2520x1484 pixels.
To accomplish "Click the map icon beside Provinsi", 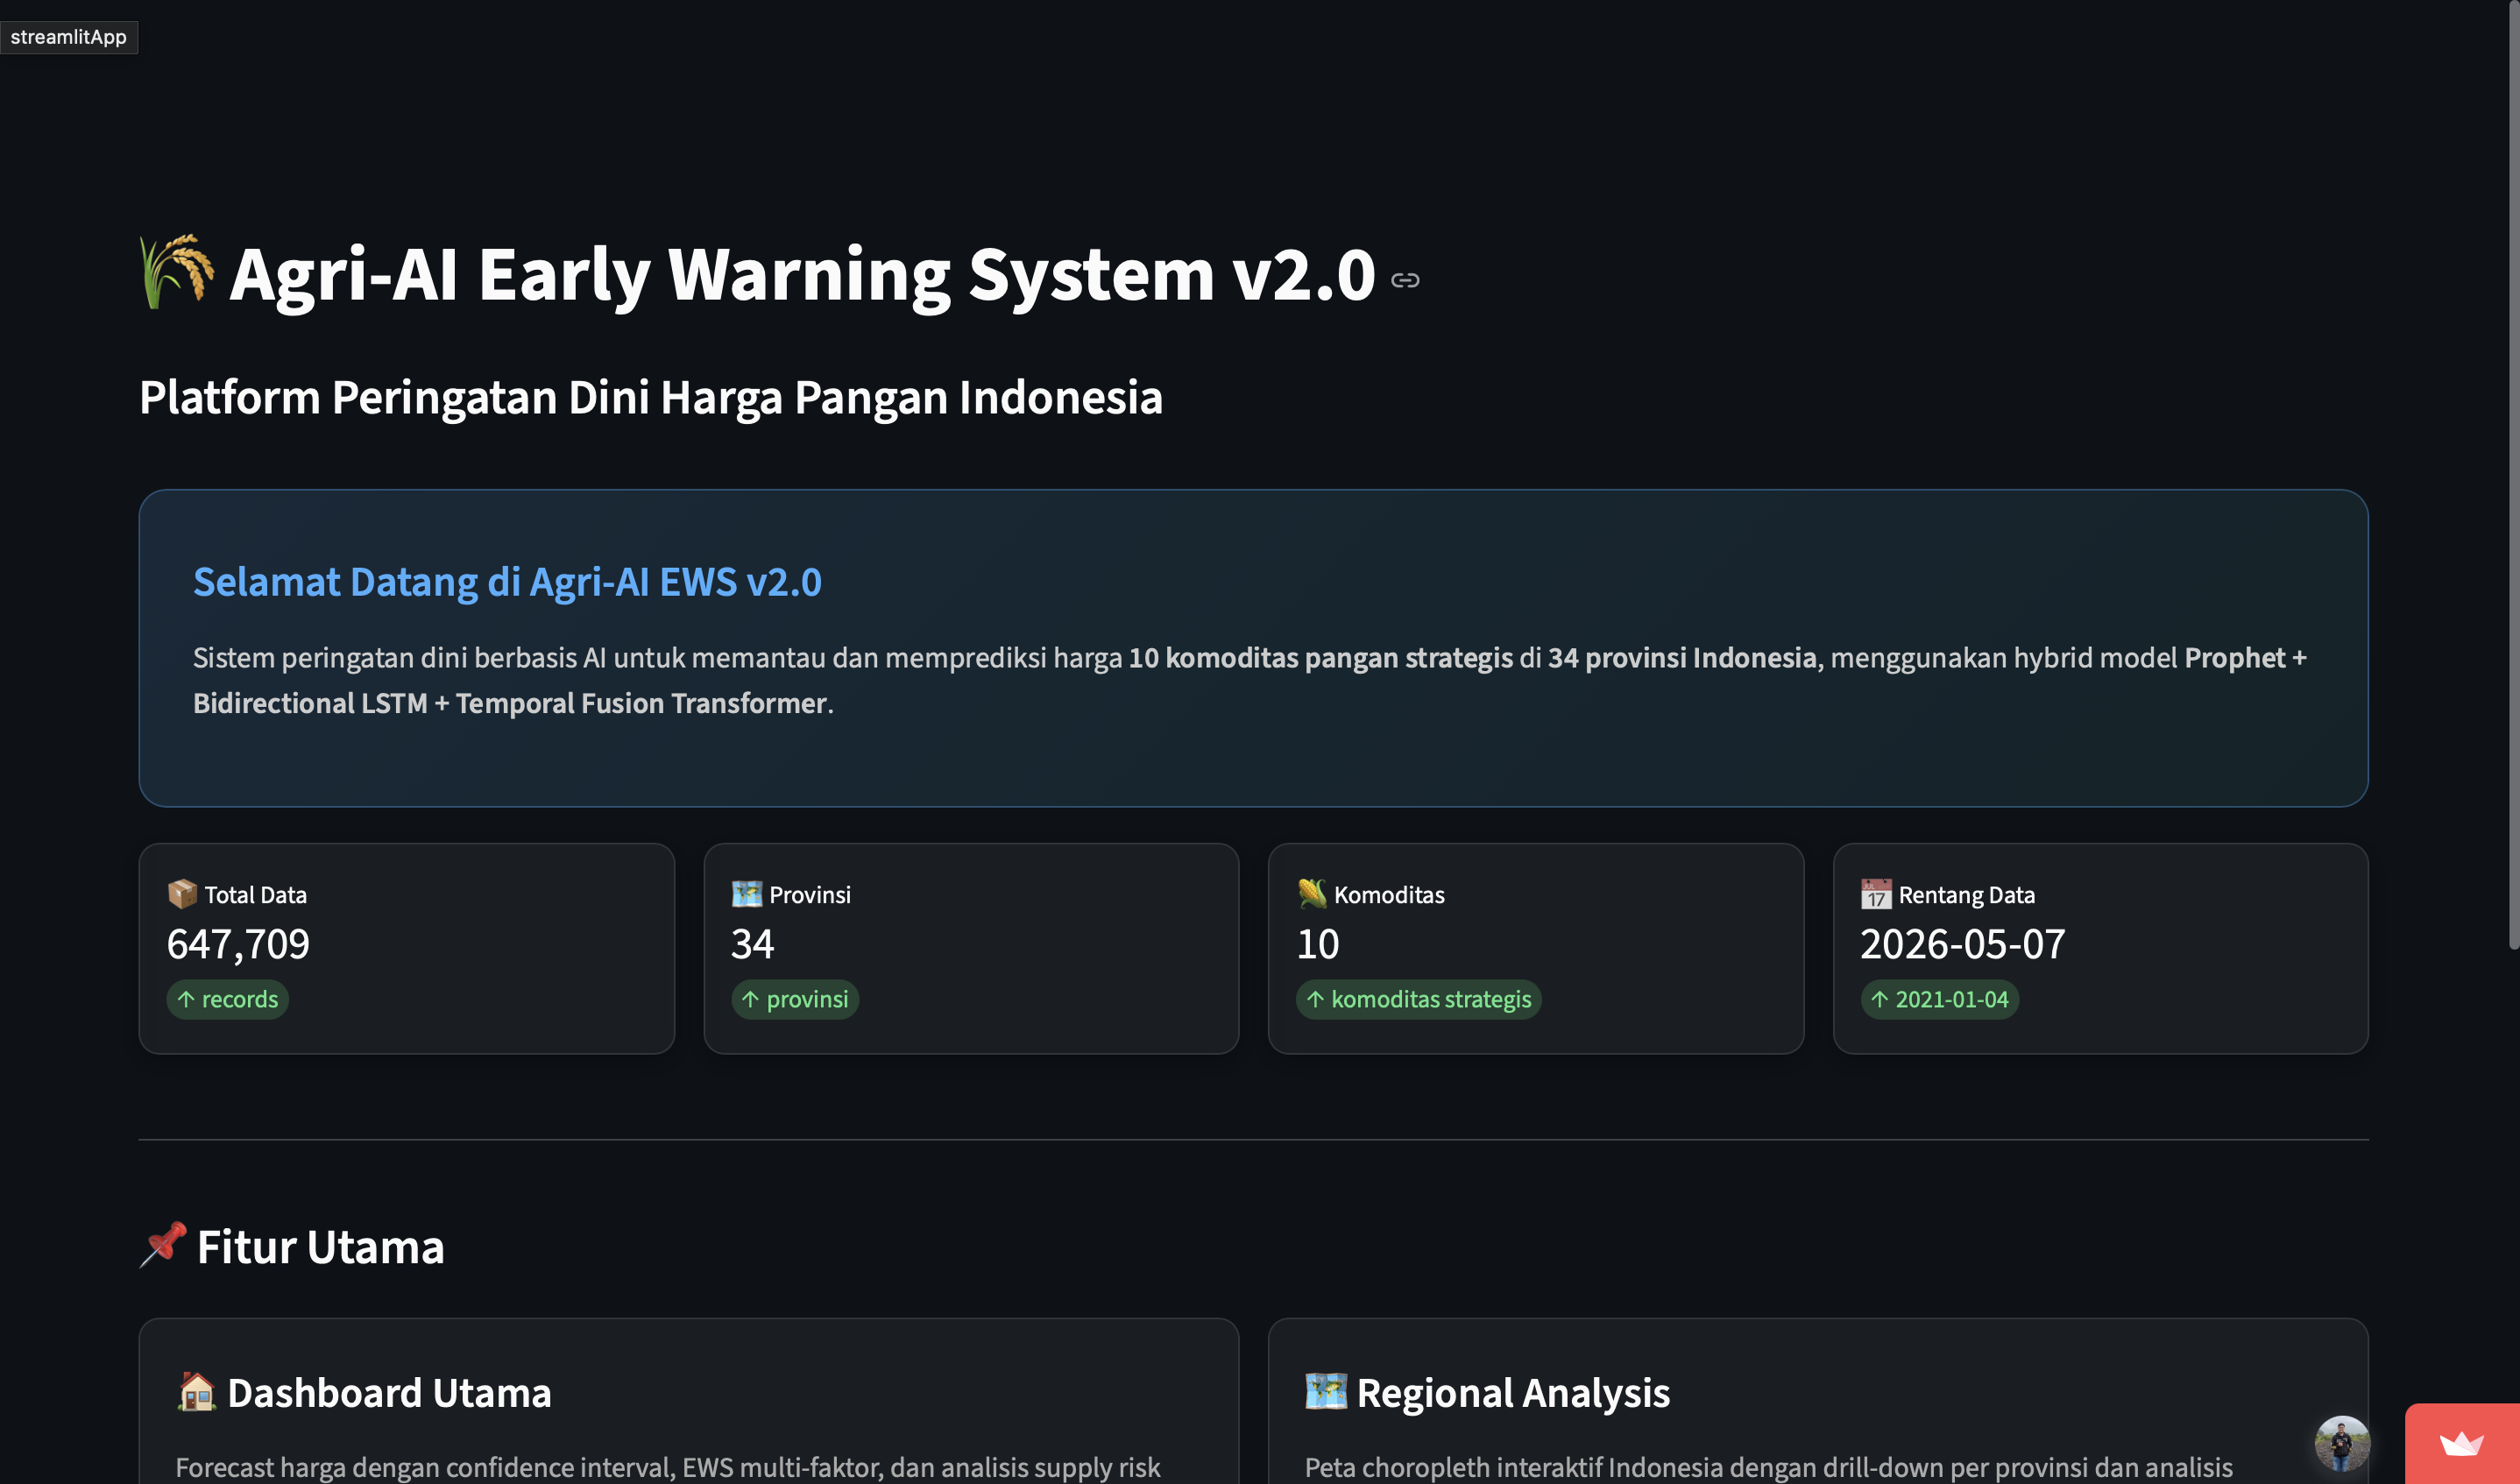I will pyautogui.click(x=747, y=894).
